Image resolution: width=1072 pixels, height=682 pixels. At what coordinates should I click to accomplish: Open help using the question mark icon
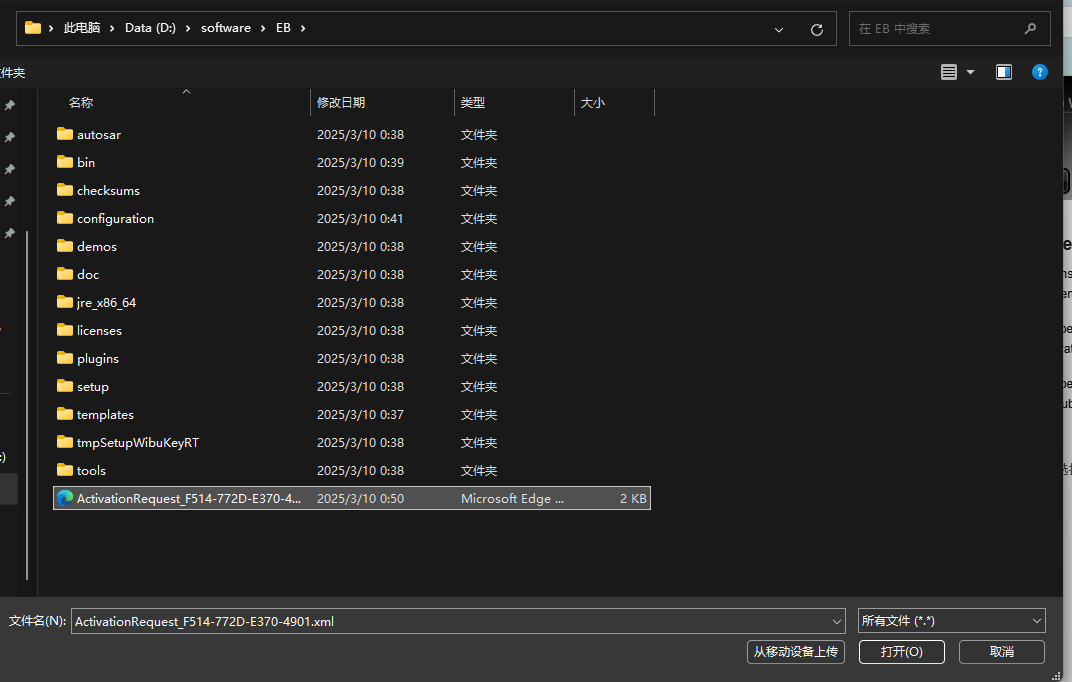pos(1040,71)
